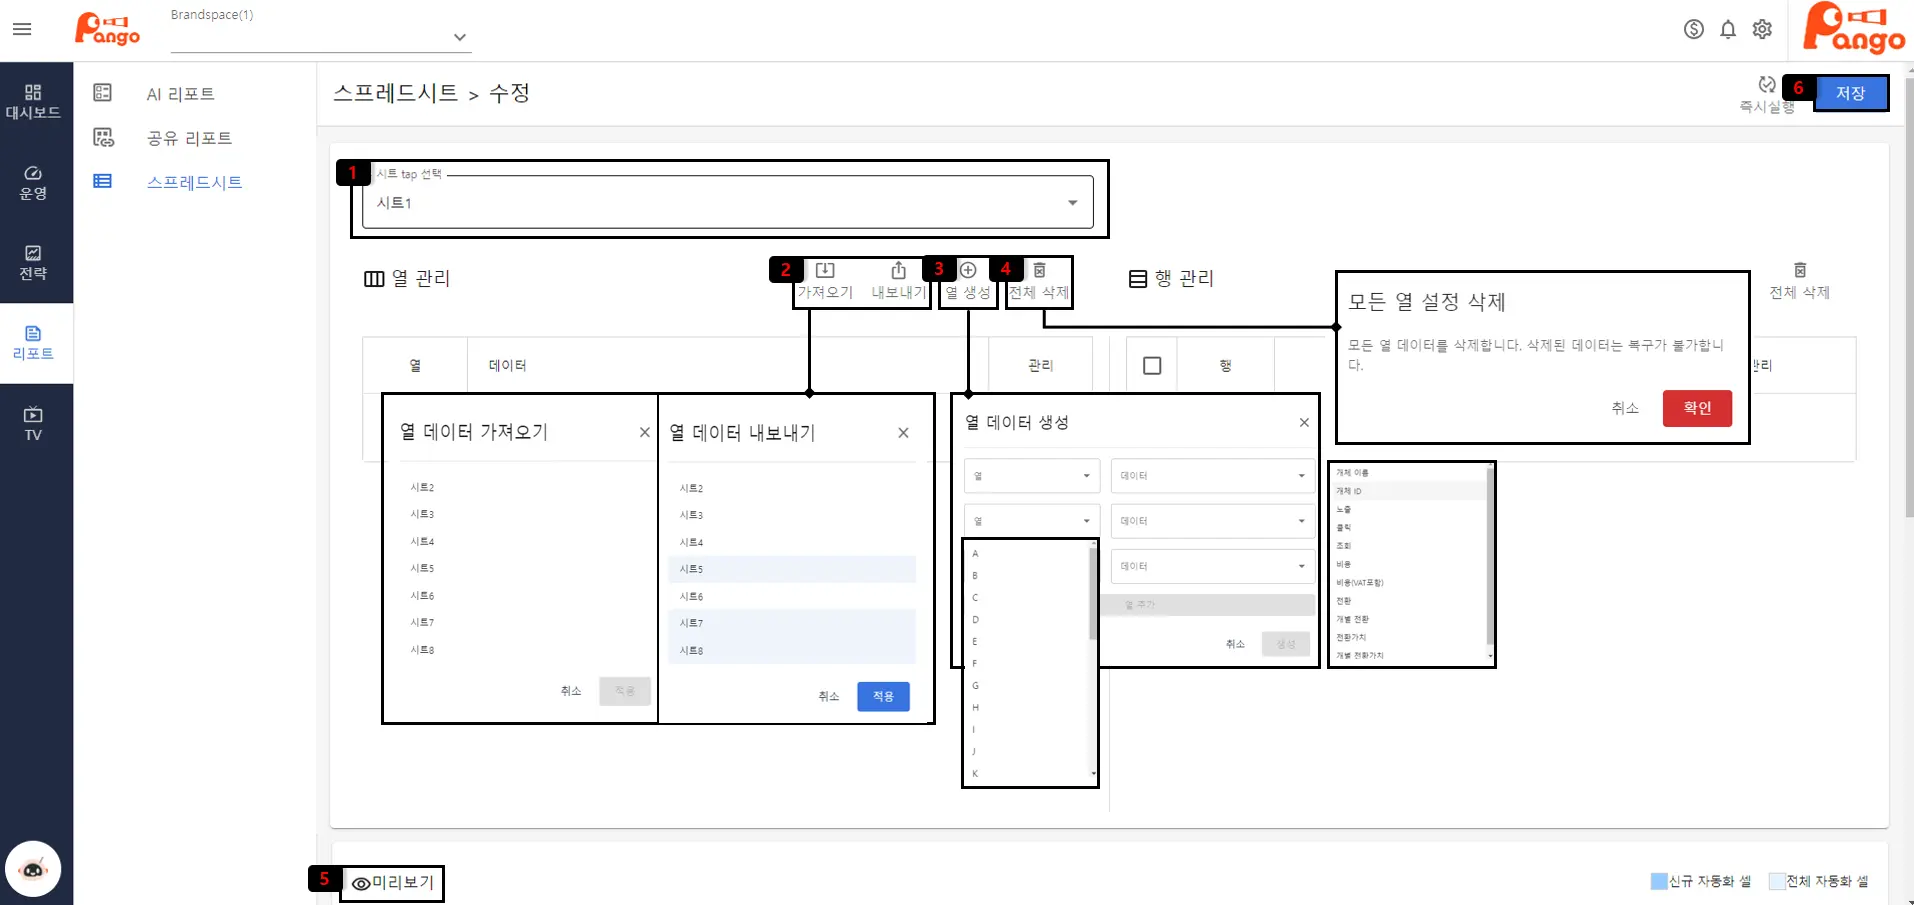Screen dimensions: 1914x905
Task: Click the blue 저장 button
Action: 1850,93
